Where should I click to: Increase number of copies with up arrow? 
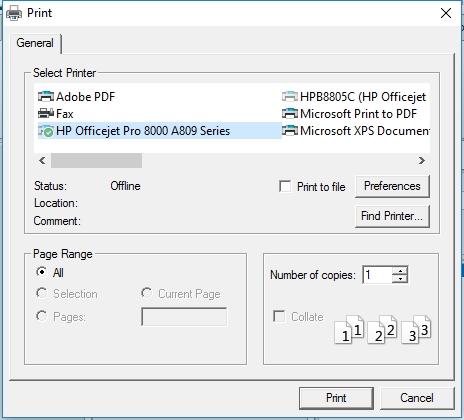click(400, 271)
